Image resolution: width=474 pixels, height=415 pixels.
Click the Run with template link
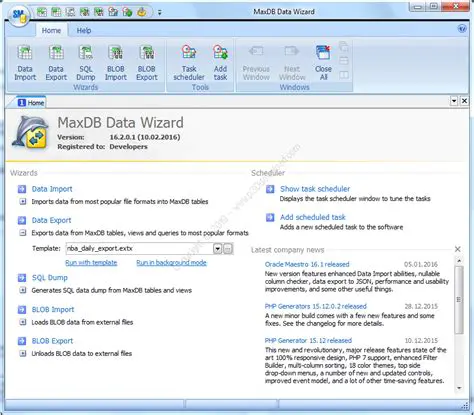point(91,263)
